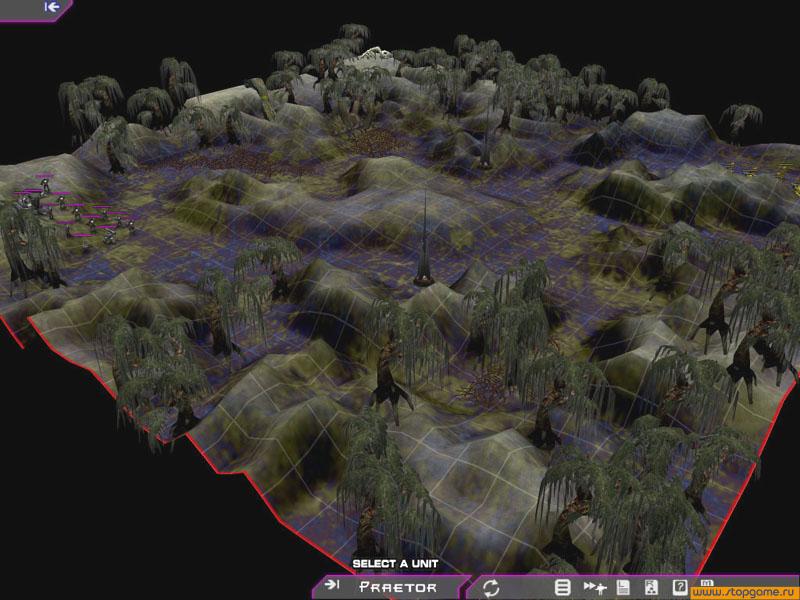The height and width of the screenshot is (600, 800).
Task: Open the stacked-lines menu icon
Action: tap(563, 587)
